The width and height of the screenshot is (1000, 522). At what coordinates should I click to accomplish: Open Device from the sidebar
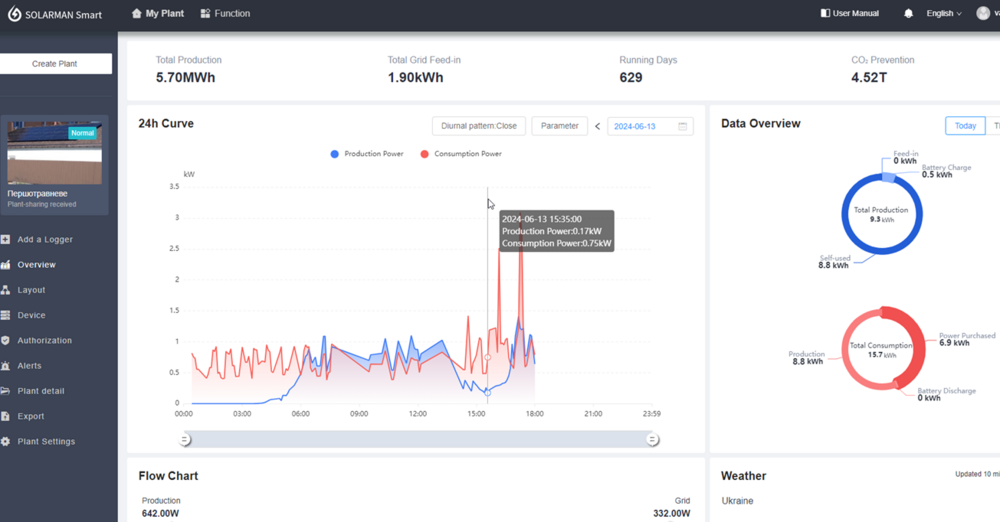pyautogui.click(x=31, y=315)
